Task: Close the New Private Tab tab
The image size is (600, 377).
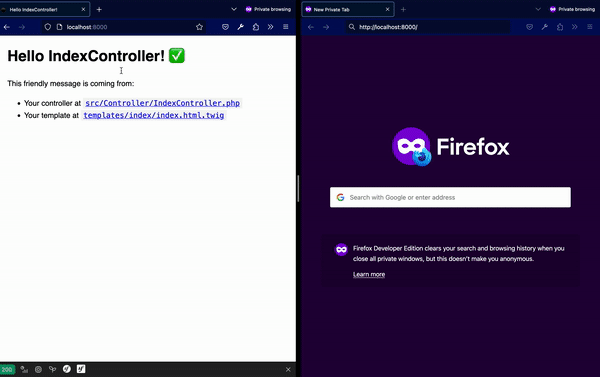Action: pos(387,10)
